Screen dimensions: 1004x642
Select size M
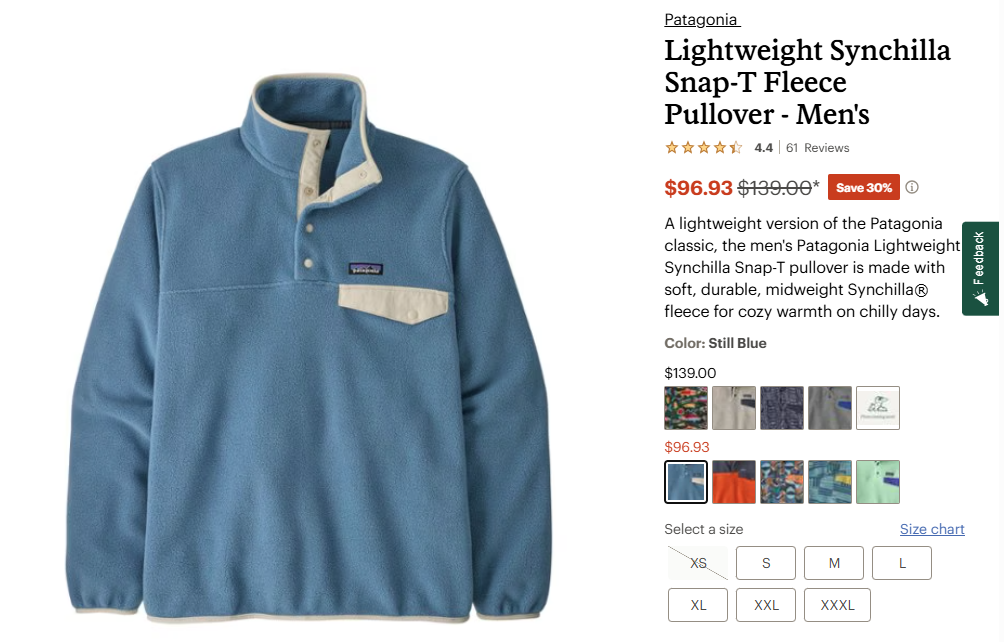(834, 563)
